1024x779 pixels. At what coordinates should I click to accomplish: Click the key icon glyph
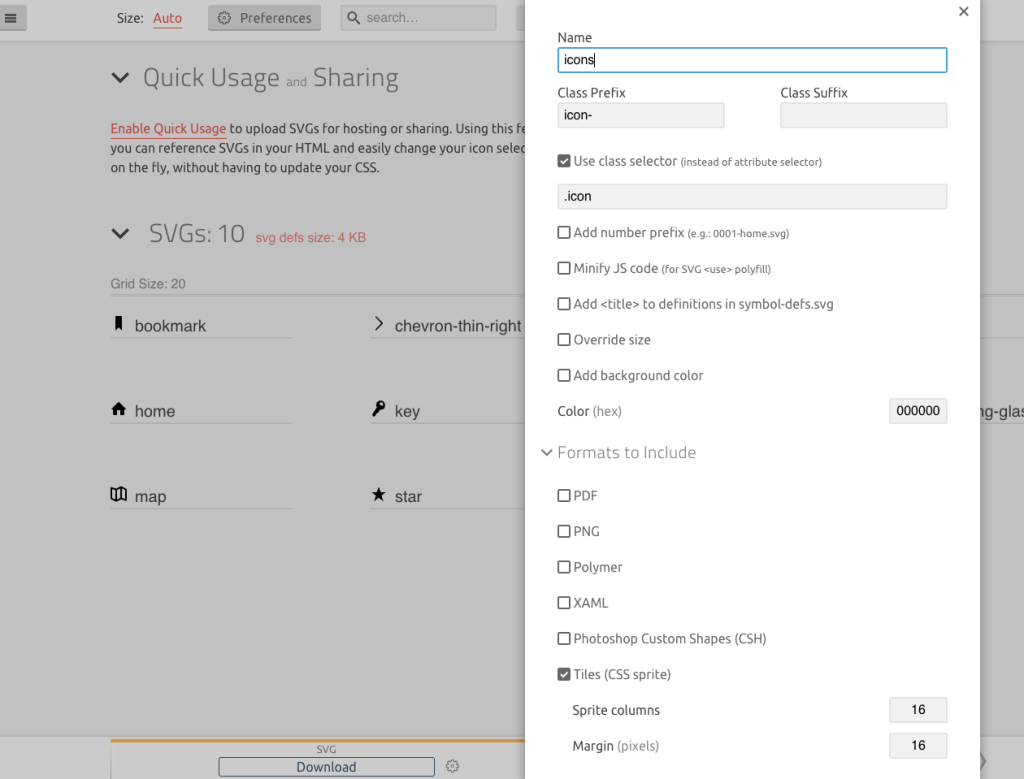[379, 409]
